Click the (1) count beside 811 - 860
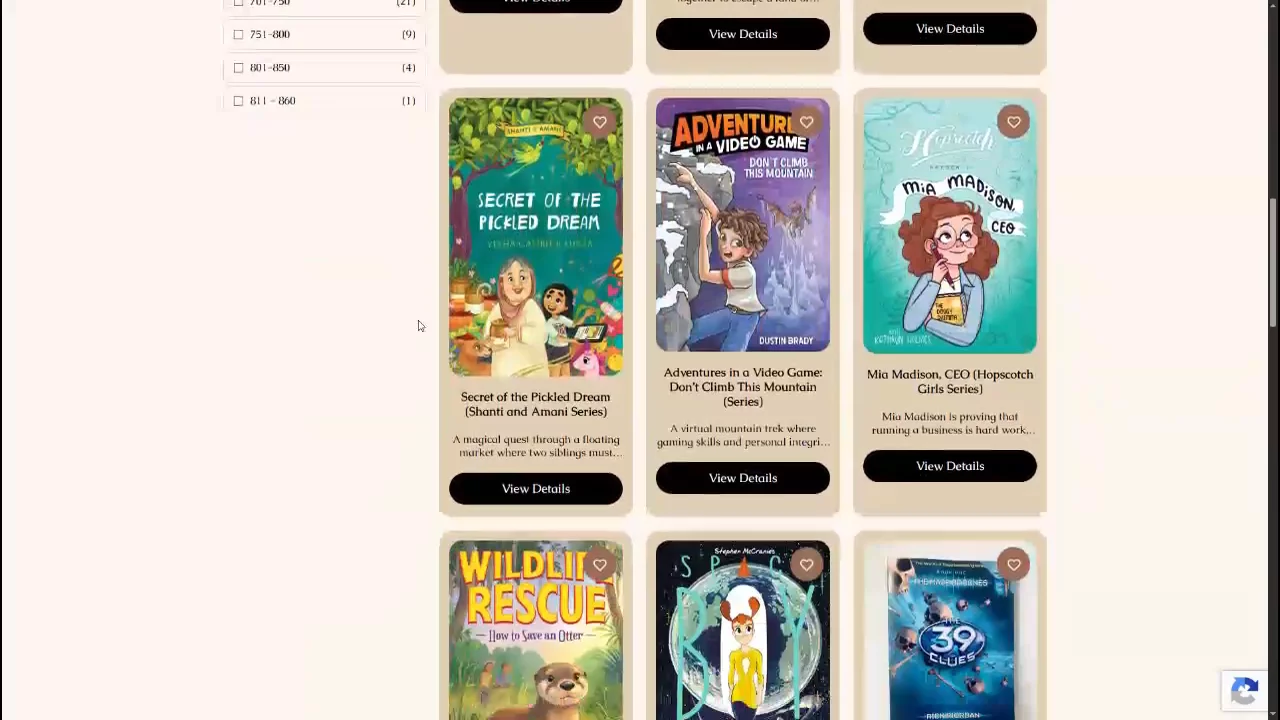The height and width of the screenshot is (720, 1280). (408, 100)
